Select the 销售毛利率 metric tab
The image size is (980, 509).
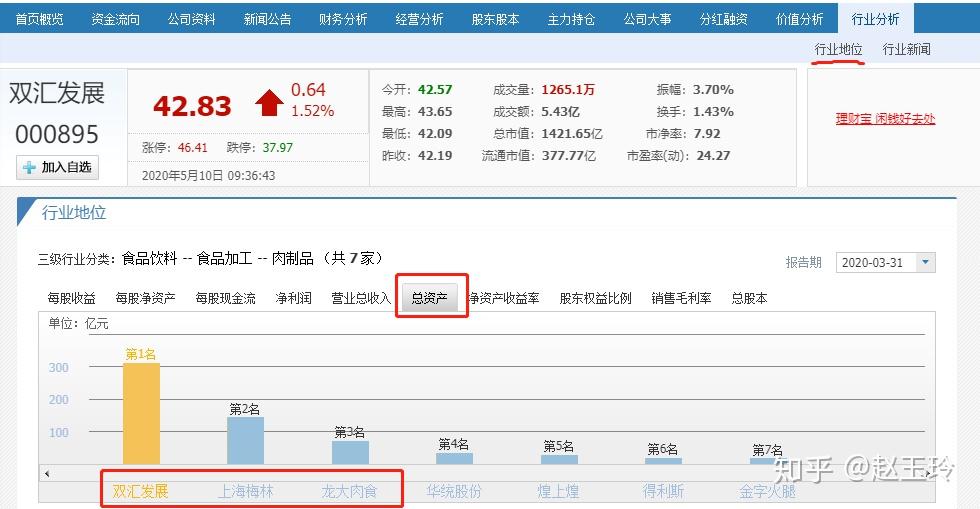click(681, 298)
